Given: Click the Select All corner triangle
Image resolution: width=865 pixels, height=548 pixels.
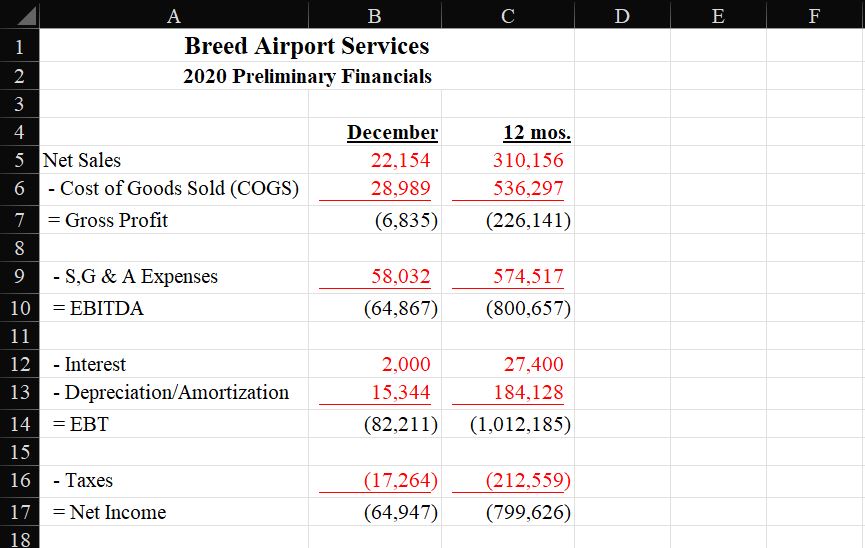Looking at the screenshot, I should tap(21, 15).
